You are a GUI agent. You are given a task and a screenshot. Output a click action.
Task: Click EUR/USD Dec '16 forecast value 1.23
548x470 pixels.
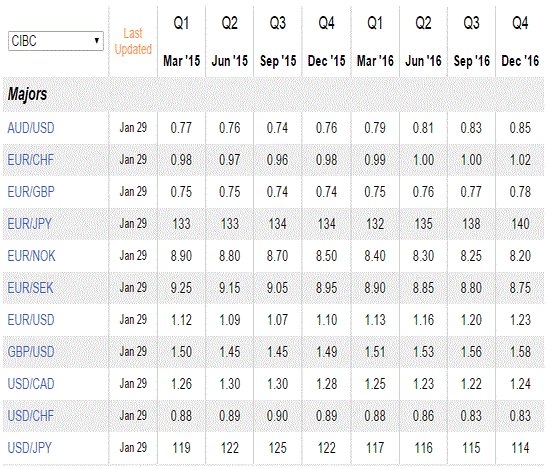(520, 320)
